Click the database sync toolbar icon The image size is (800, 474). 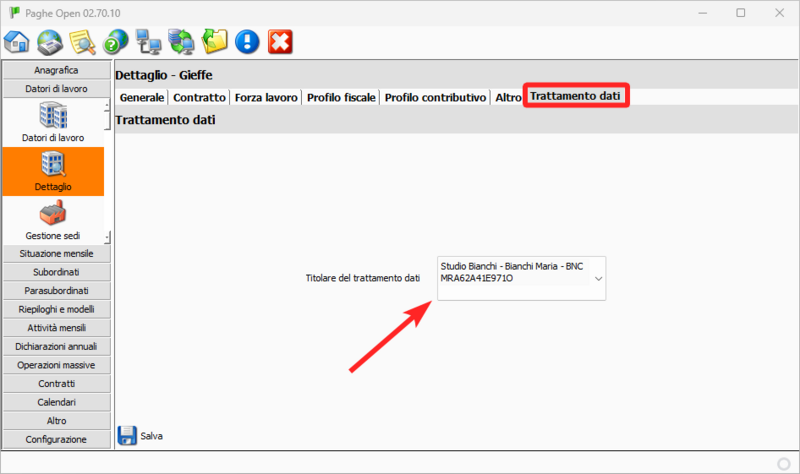[182, 41]
